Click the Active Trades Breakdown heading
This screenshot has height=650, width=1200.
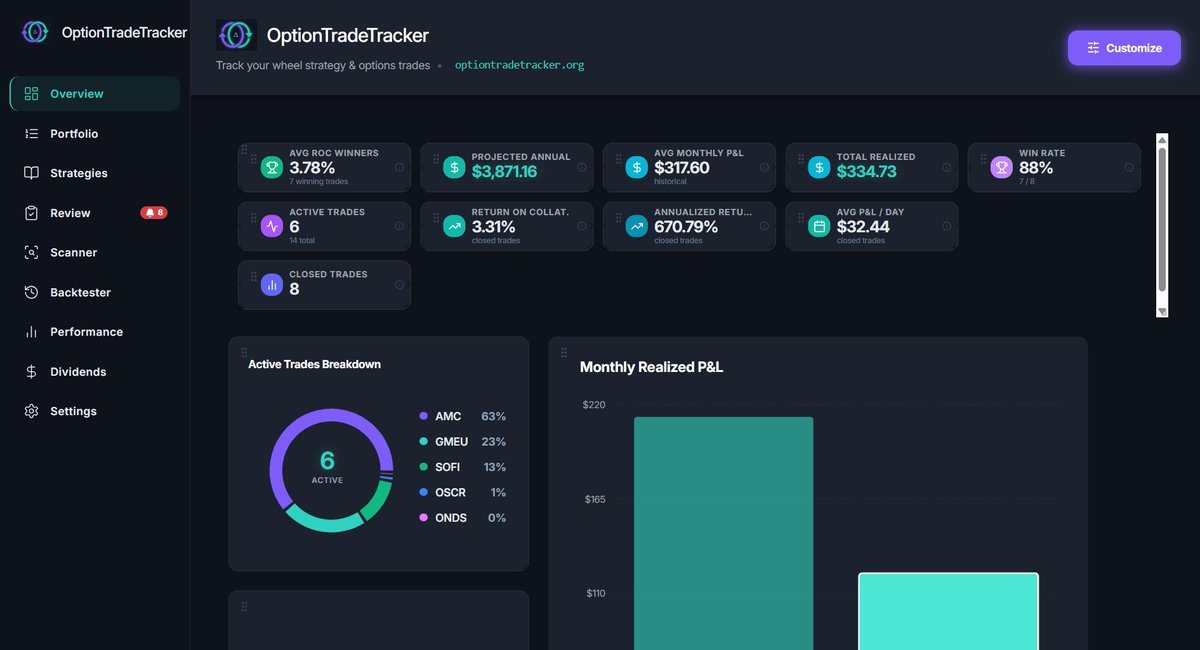point(314,364)
